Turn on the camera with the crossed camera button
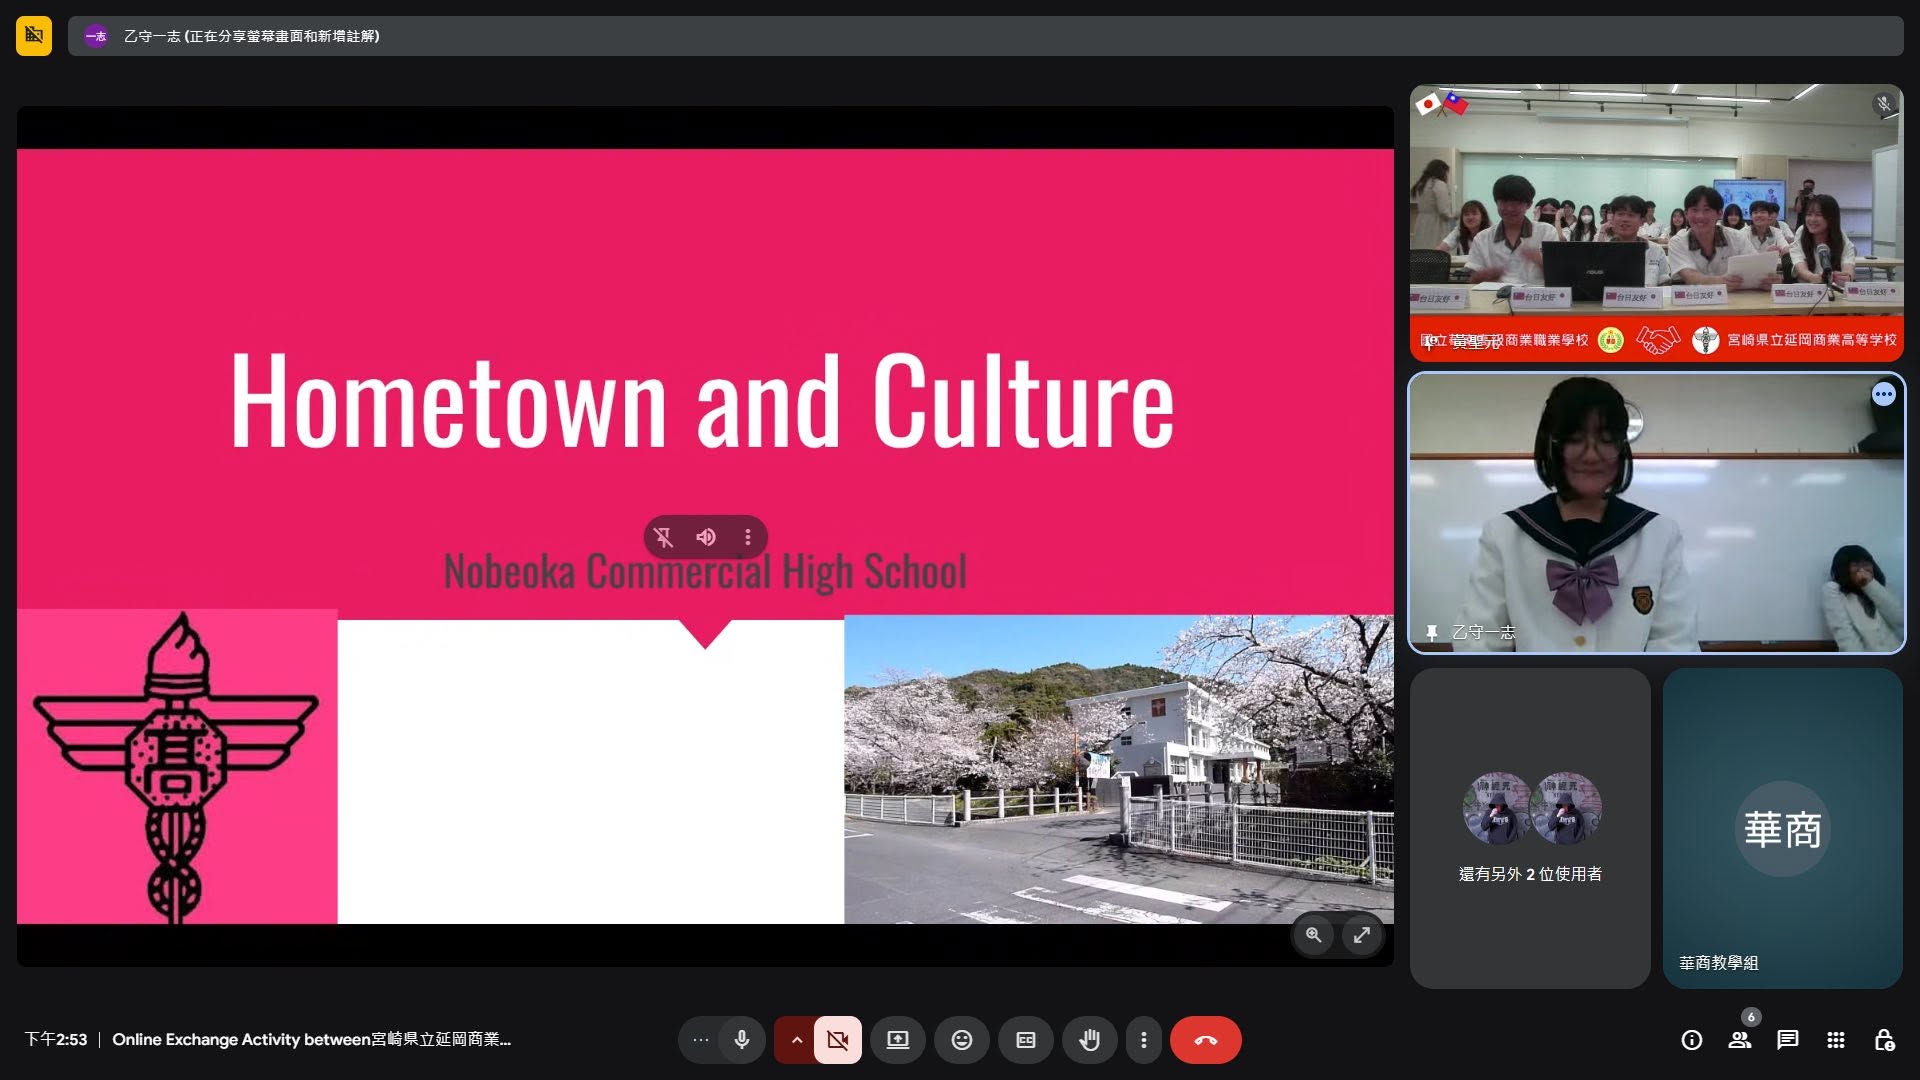The image size is (1920, 1080). 838,1040
